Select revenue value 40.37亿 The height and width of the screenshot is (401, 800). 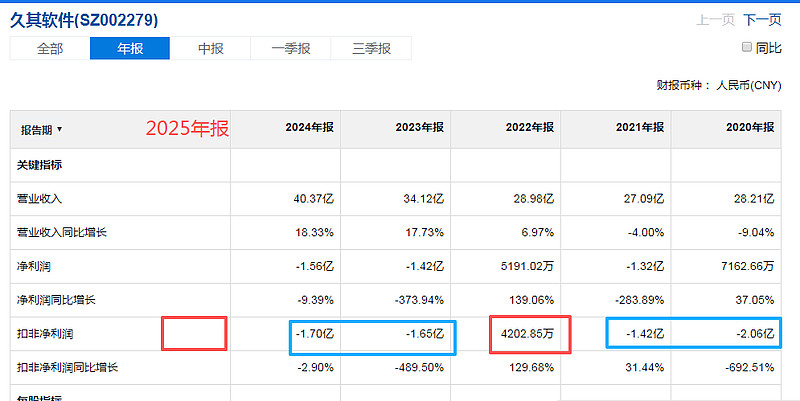[x=313, y=198]
